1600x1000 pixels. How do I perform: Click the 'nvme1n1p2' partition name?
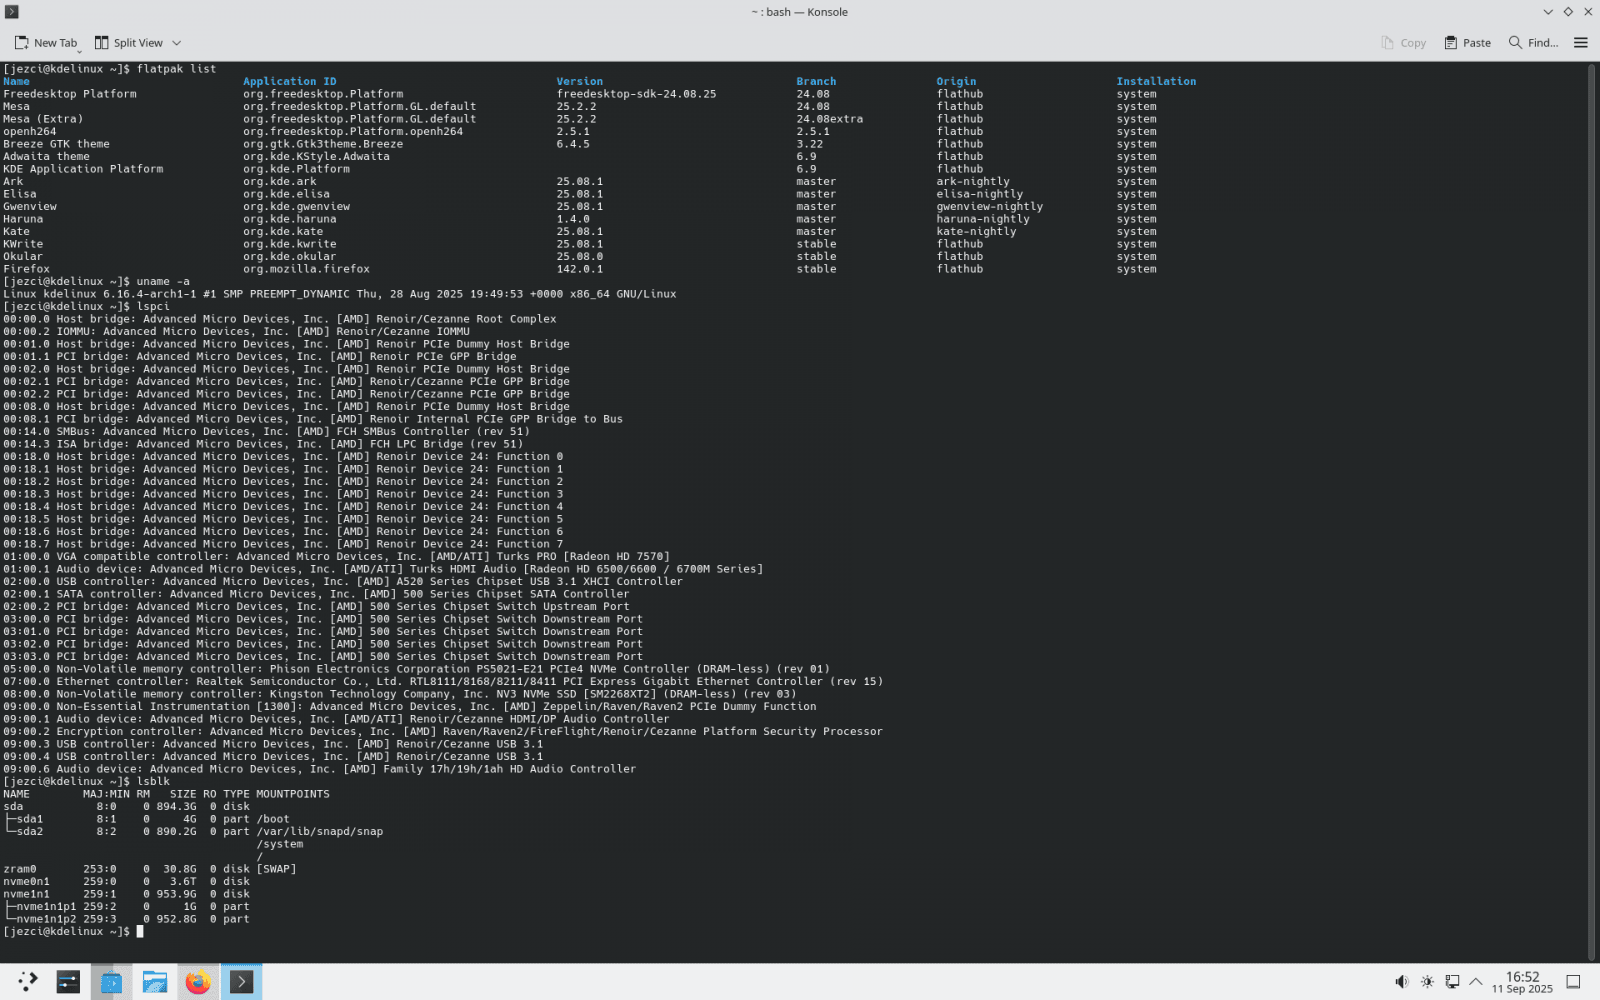pos(46,919)
